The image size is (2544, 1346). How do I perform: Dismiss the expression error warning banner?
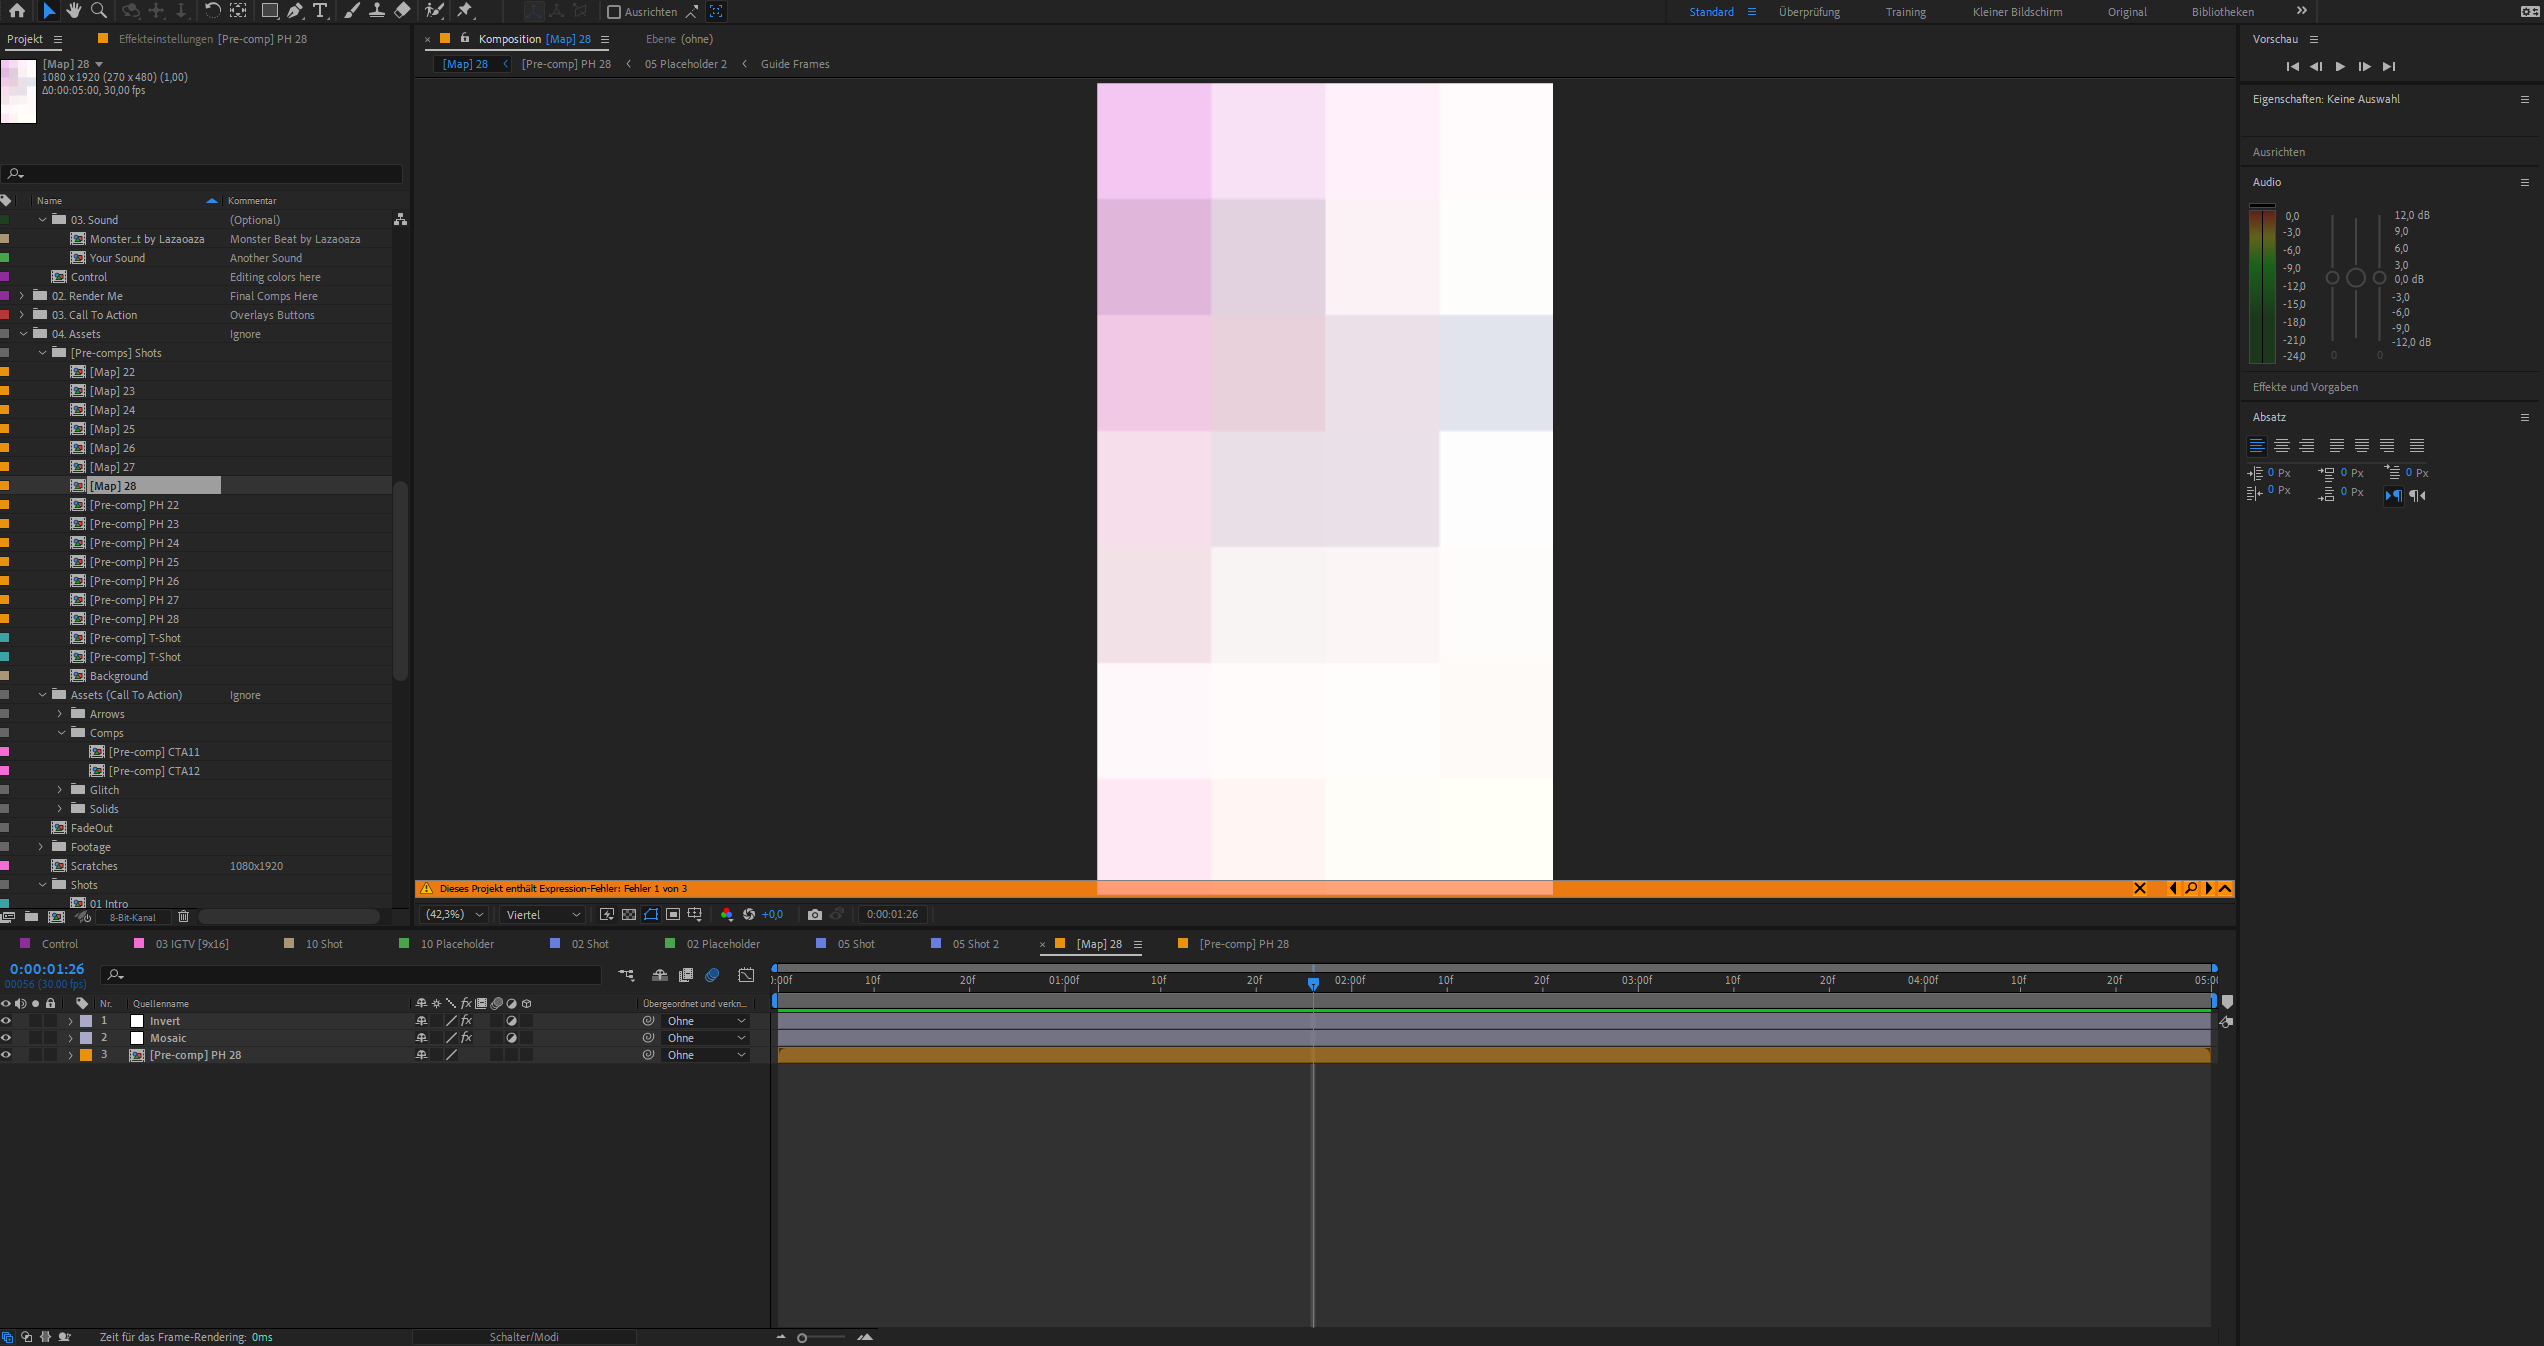pos(2140,888)
